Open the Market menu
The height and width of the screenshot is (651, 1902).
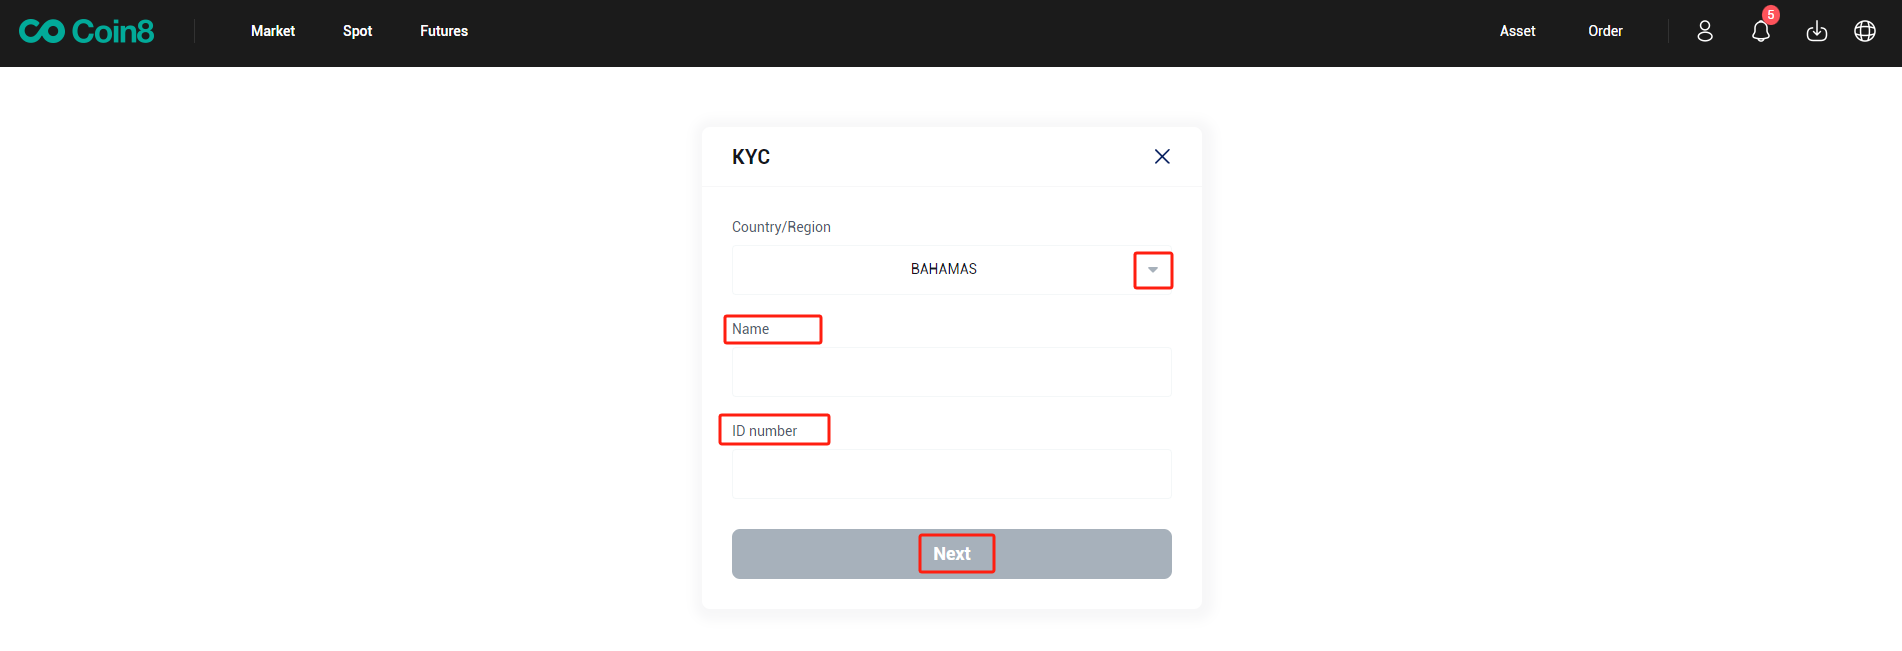[x=273, y=31]
